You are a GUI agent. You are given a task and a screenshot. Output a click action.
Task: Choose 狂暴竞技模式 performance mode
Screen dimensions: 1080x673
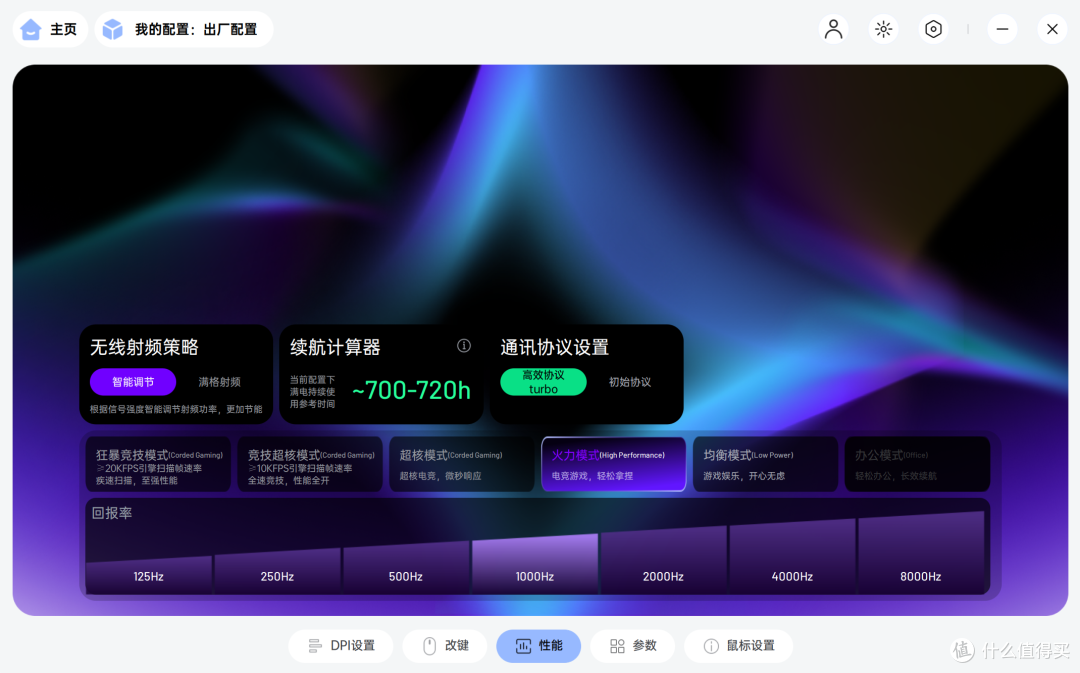[x=158, y=464]
